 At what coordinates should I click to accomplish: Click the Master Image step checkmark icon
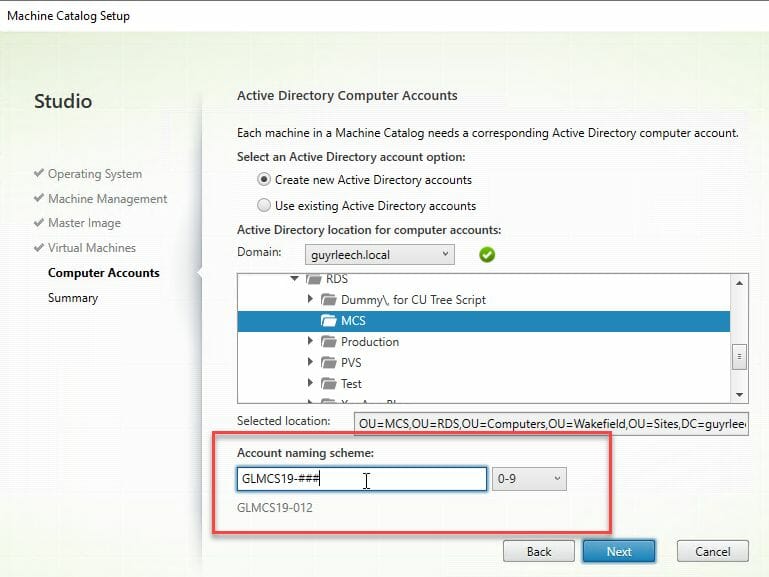tap(39, 222)
